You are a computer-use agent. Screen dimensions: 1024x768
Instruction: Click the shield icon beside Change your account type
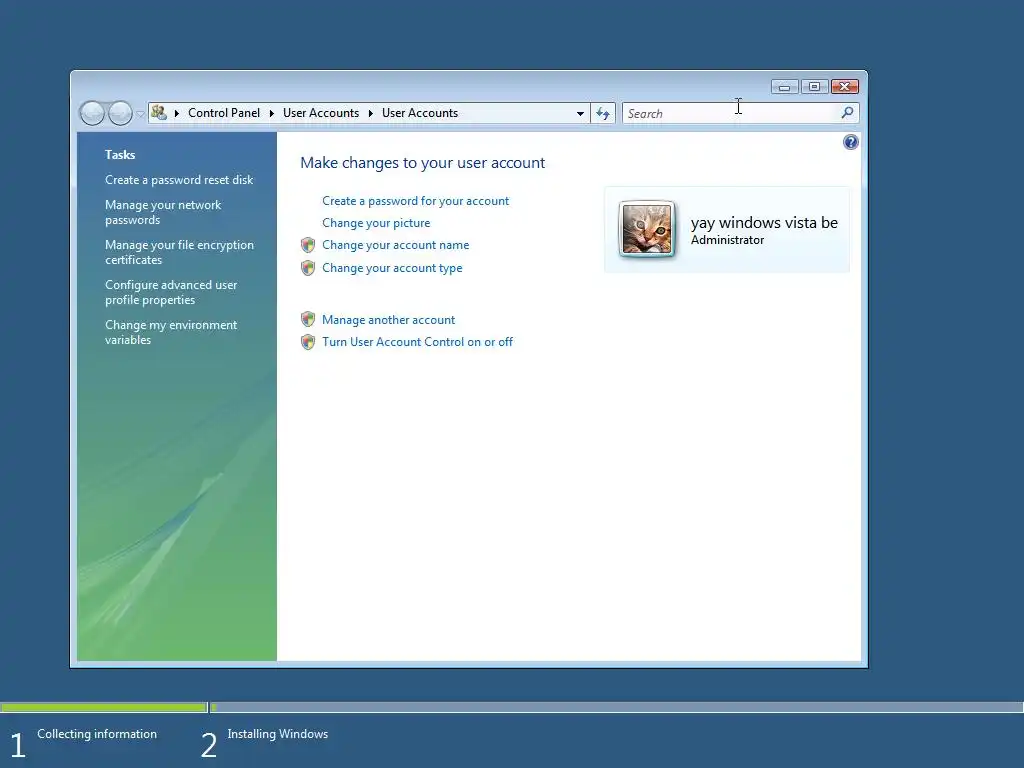click(x=308, y=268)
